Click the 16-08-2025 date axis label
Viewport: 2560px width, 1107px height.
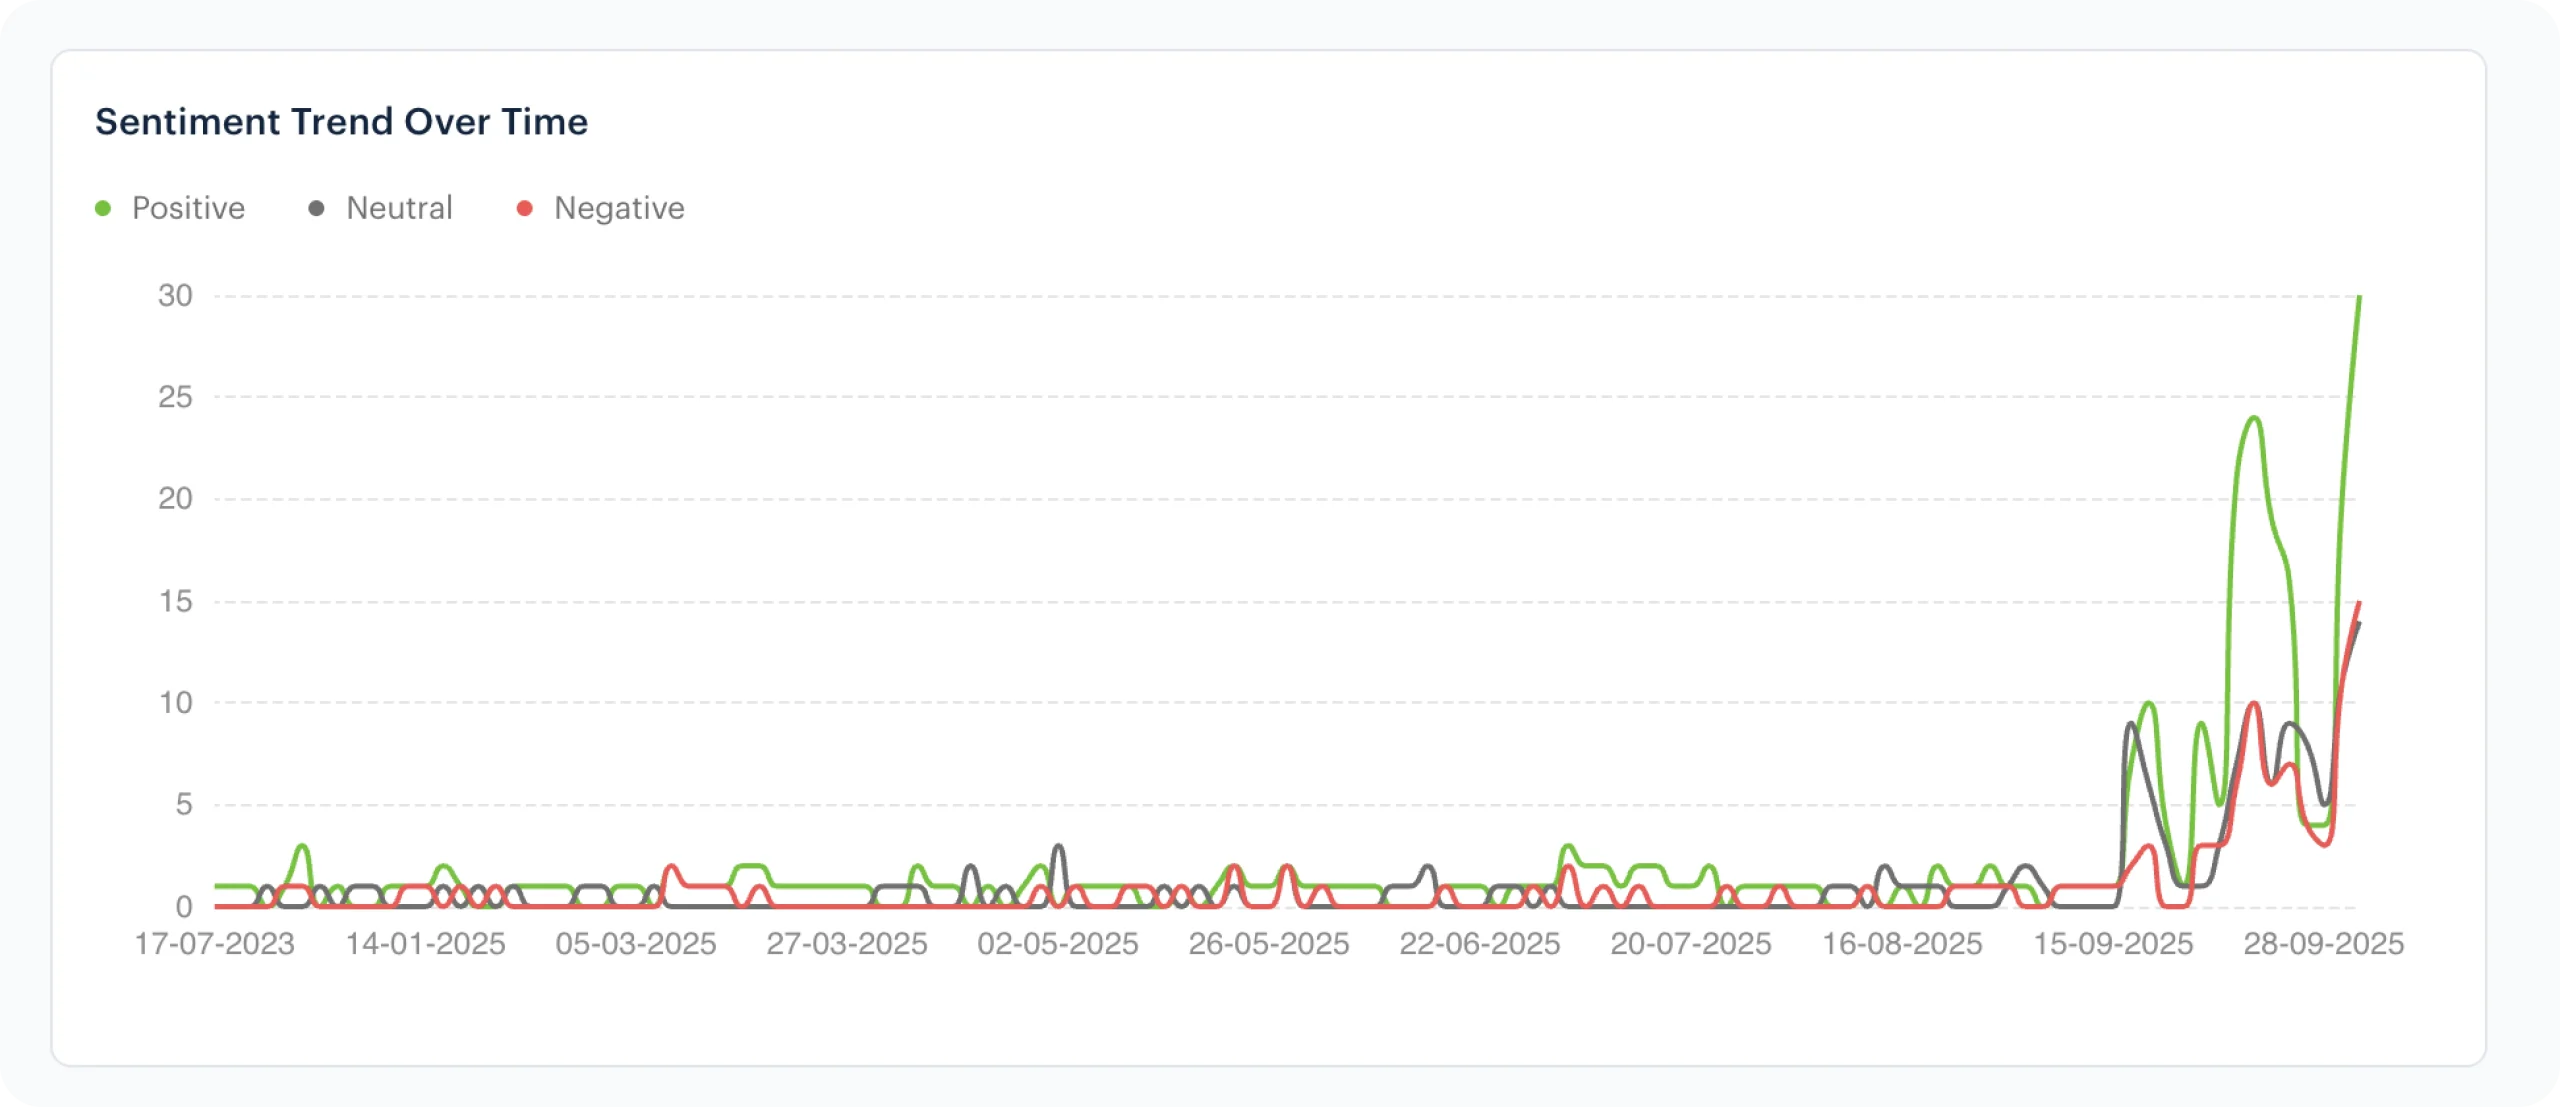point(1902,944)
